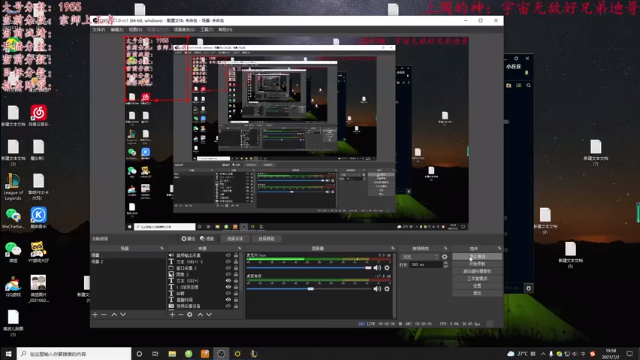Open the 微信 desktop shortcut
The height and width of the screenshot is (360, 640).
pyautogui.click(x=13, y=251)
